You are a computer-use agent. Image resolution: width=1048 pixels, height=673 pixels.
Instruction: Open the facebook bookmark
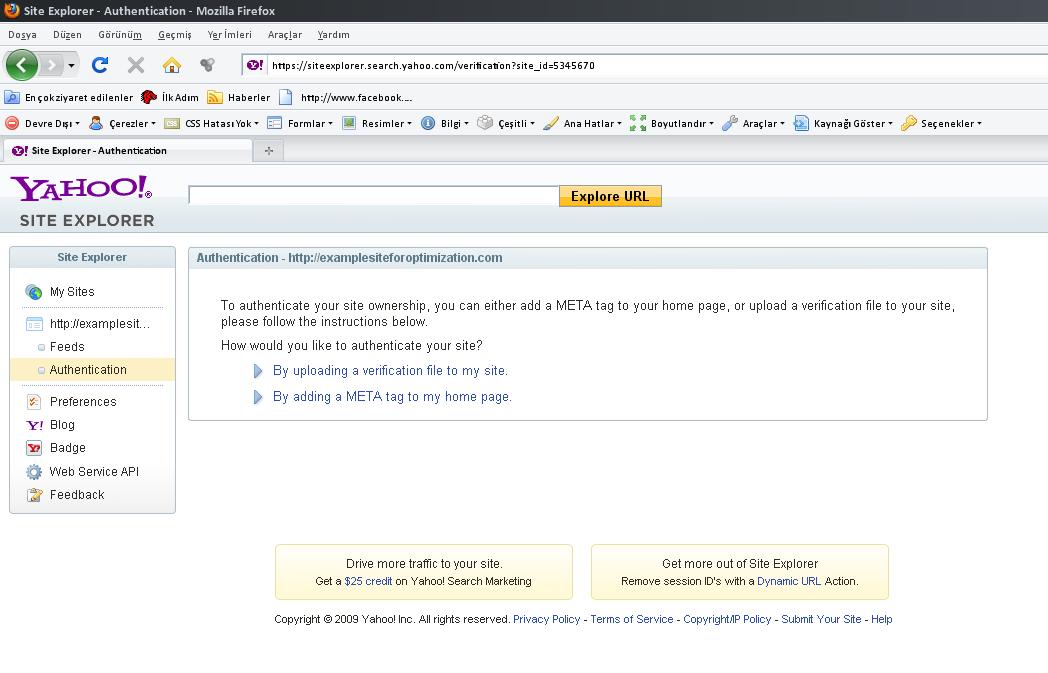coord(346,98)
